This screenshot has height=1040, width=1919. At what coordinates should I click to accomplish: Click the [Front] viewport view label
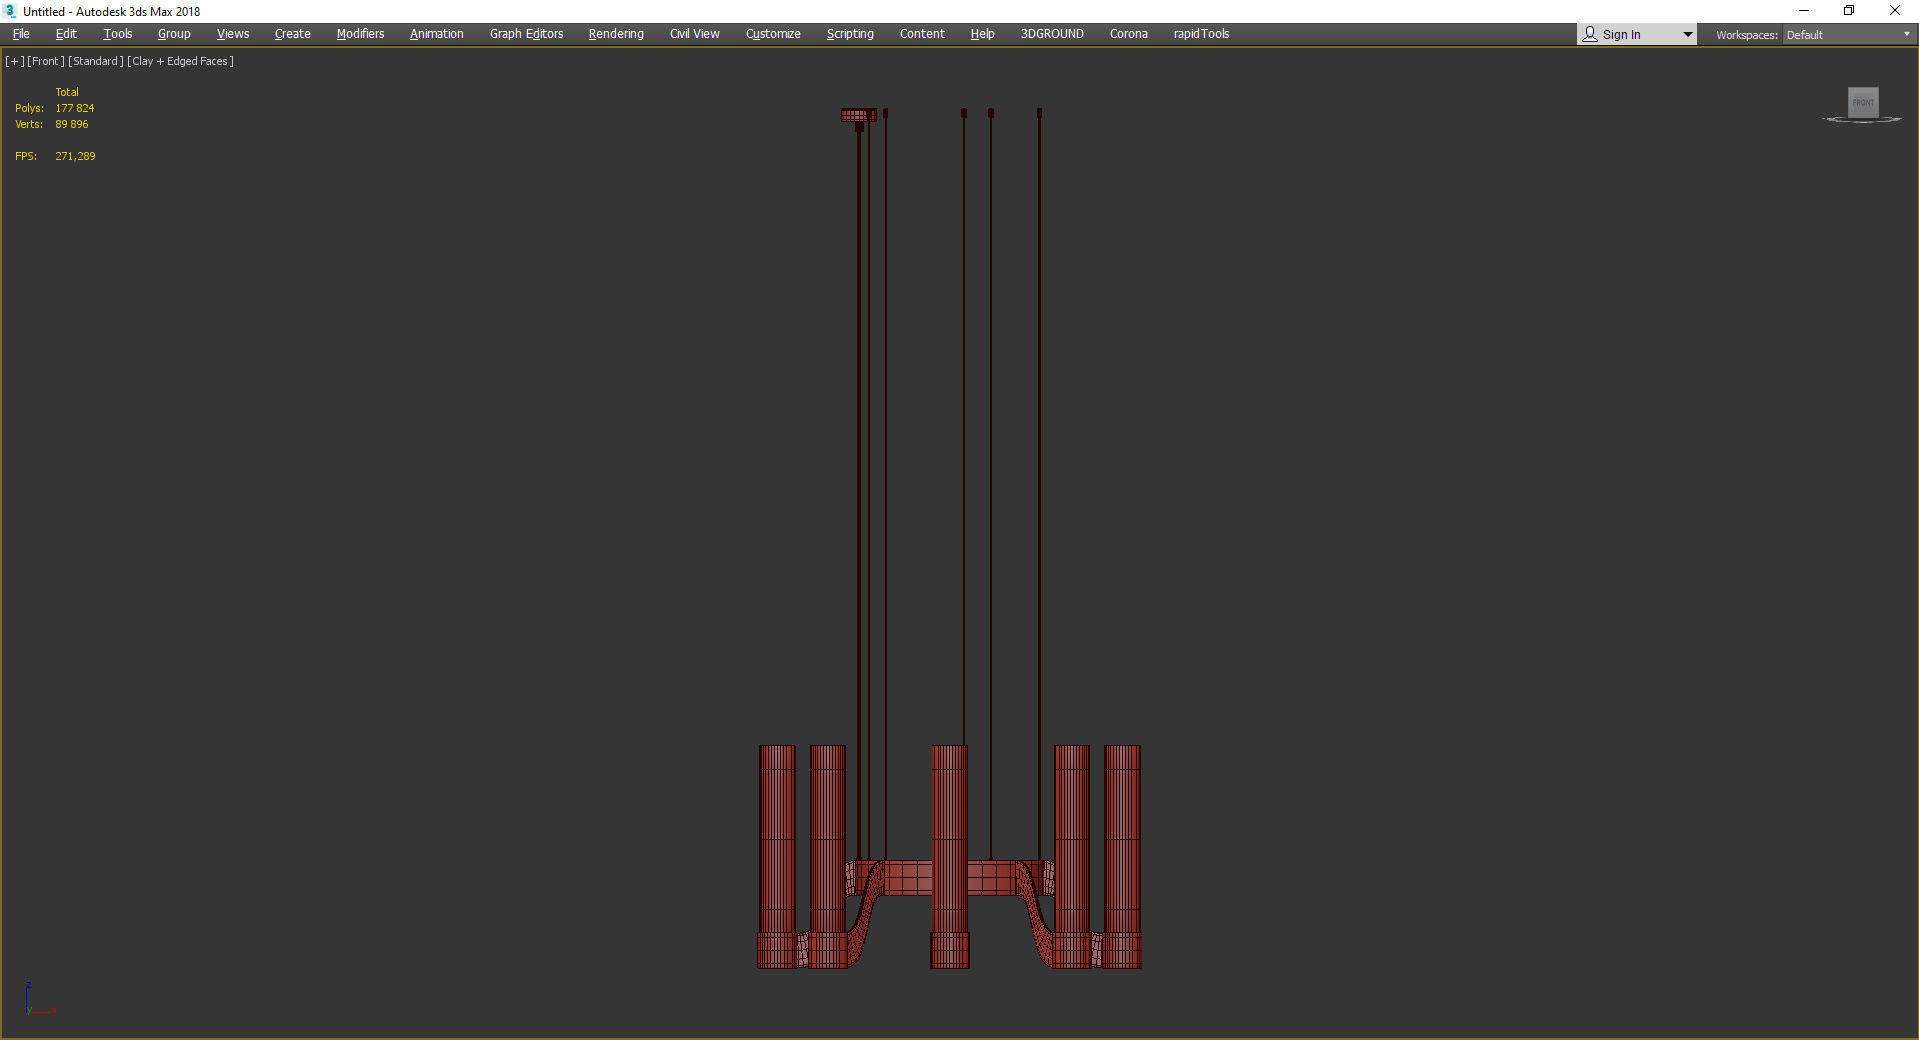click(x=46, y=61)
